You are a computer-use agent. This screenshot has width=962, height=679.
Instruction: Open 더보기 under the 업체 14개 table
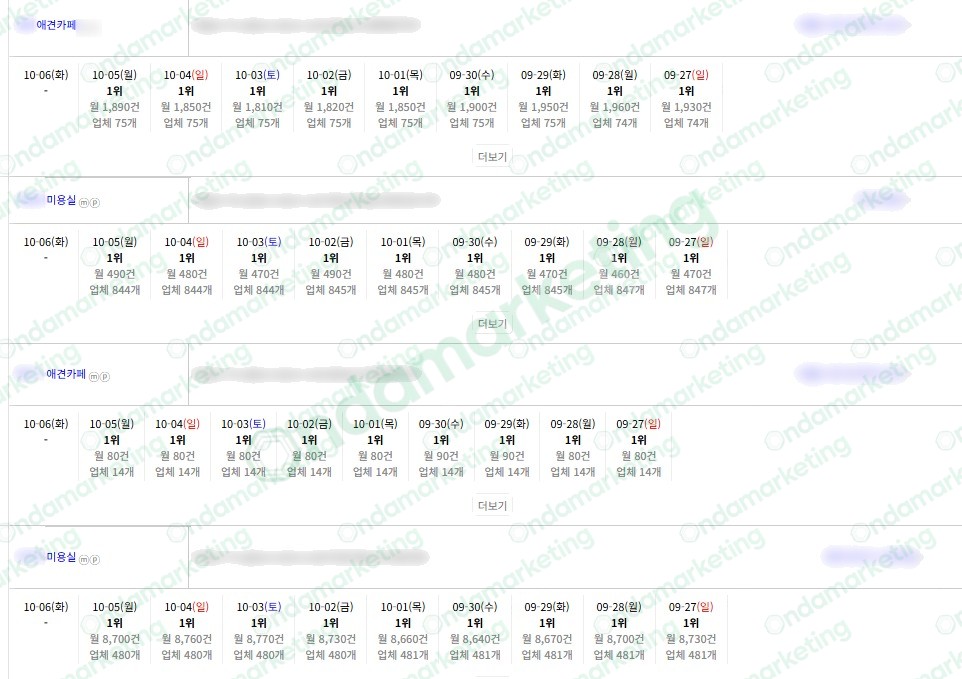pyautogui.click(x=493, y=506)
